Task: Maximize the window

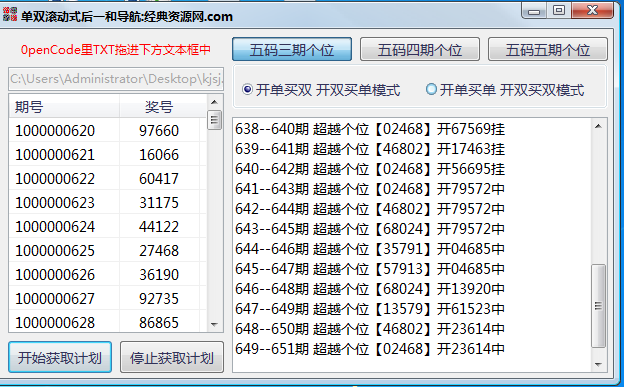Action: [x=559, y=11]
